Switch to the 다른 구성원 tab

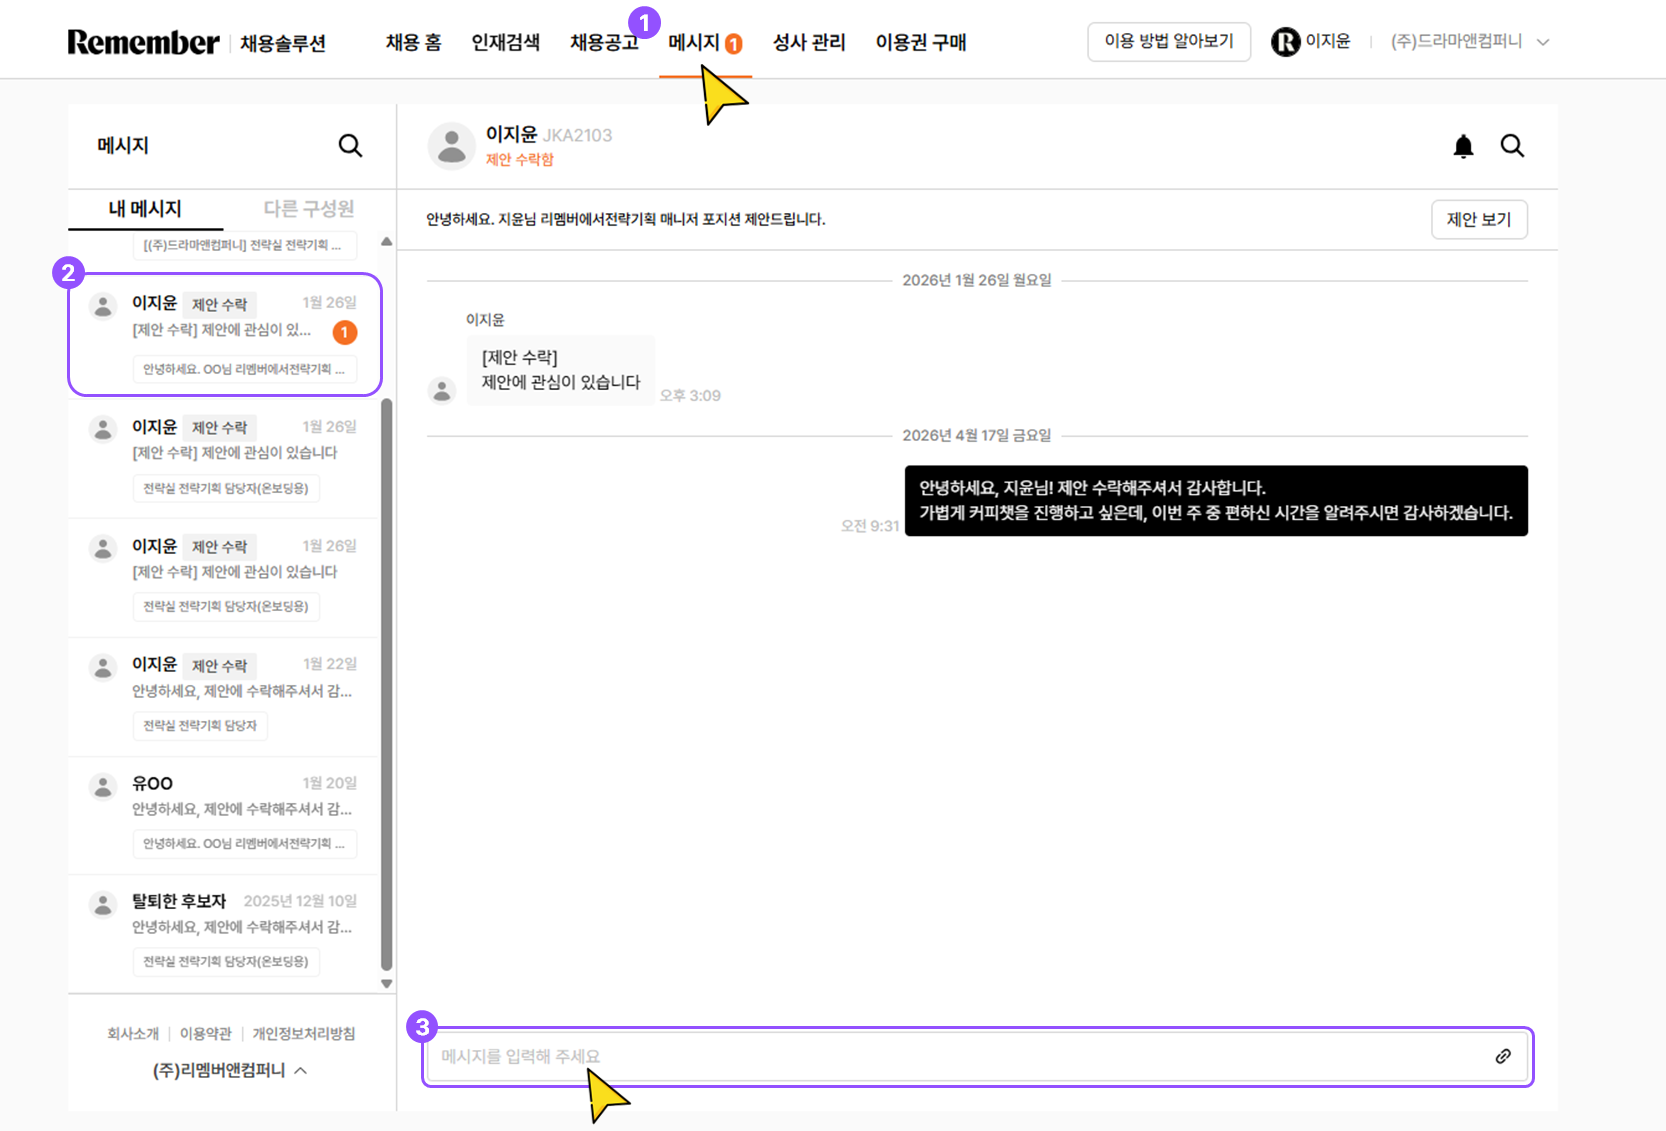click(x=308, y=208)
